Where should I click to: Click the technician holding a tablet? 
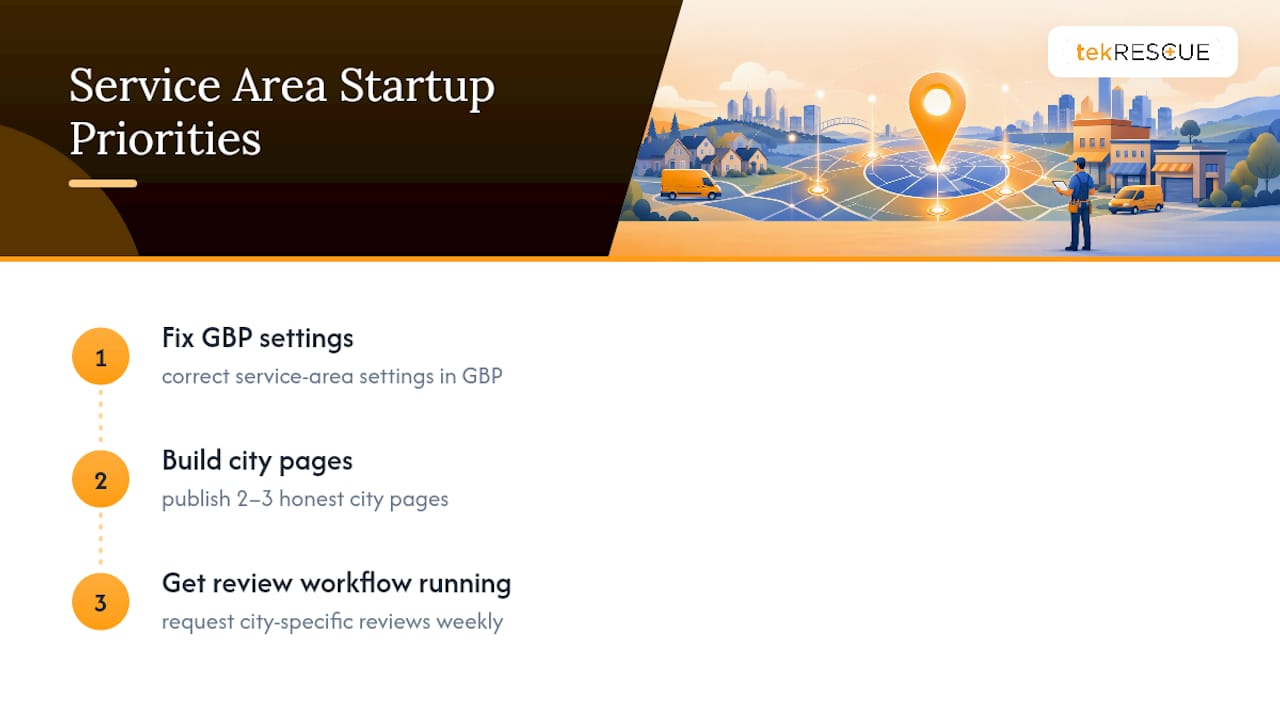(x=1077, y=204)
